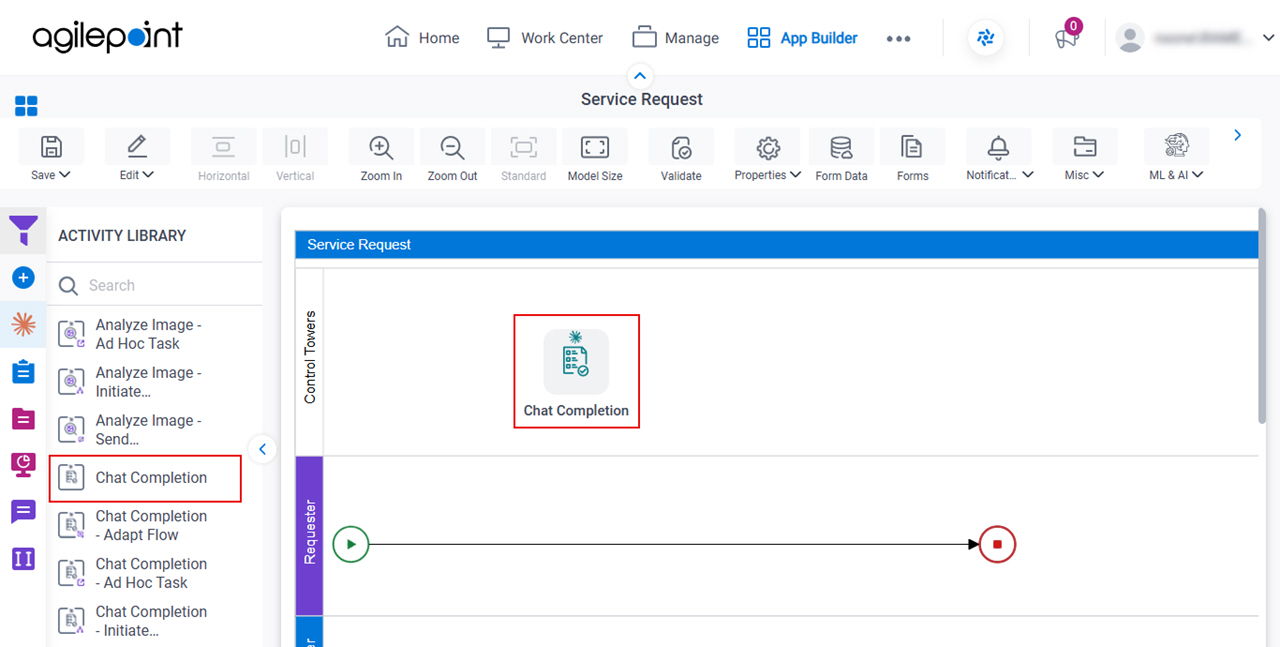Screen dimensions: 1280x647
Task: Click the Validate icon
Action: pos(681,148)
